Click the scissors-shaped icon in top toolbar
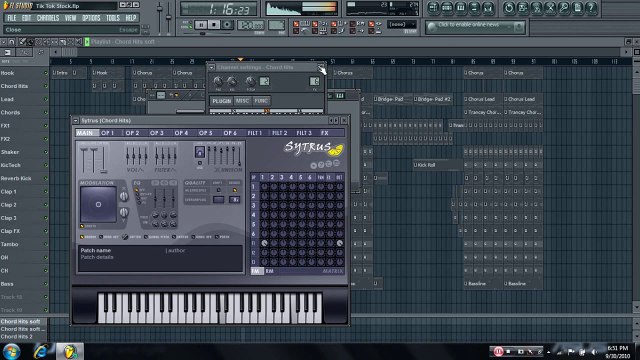 pos(550,8)
